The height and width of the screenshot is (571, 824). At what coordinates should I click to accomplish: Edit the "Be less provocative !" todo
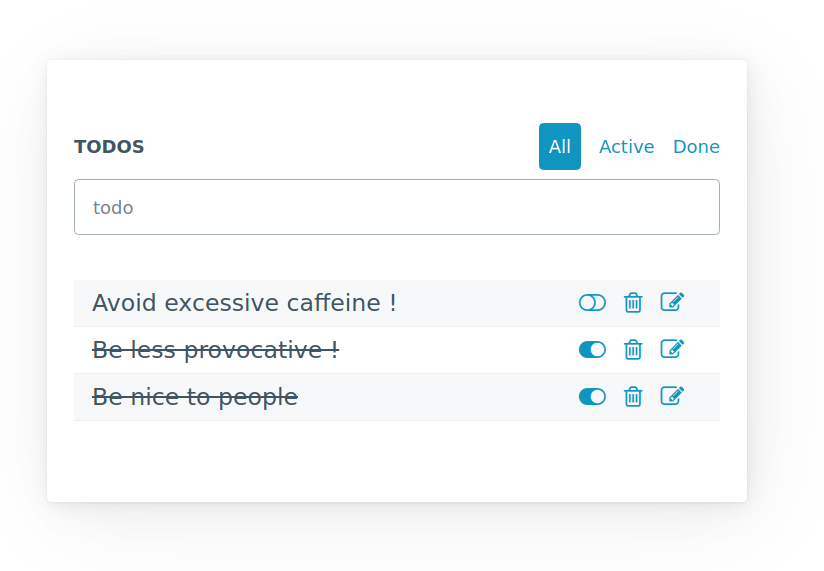[672, 349]
